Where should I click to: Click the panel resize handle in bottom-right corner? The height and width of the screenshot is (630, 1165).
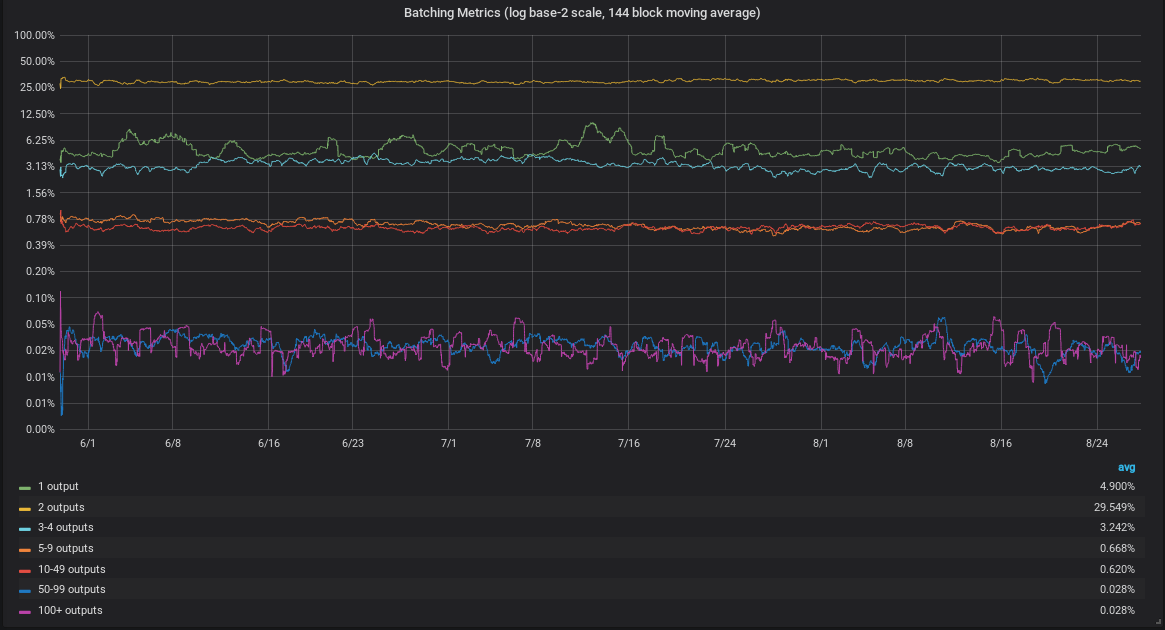(x=1158, y=621)
